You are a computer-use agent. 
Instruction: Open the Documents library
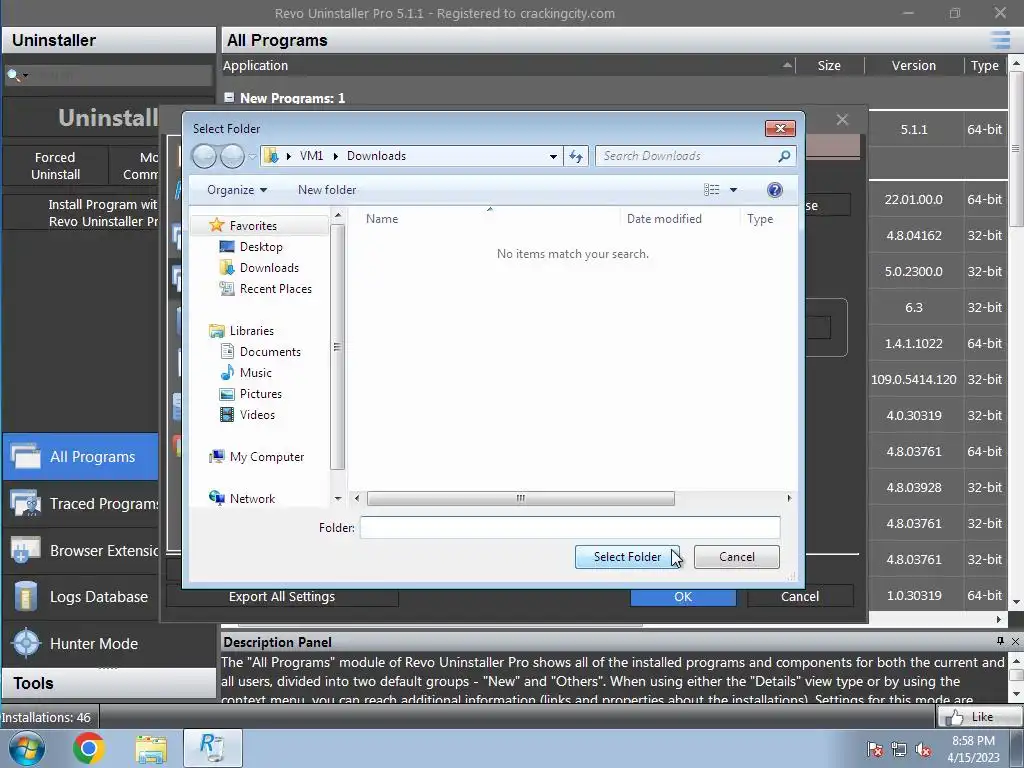[x=270, y=352]
